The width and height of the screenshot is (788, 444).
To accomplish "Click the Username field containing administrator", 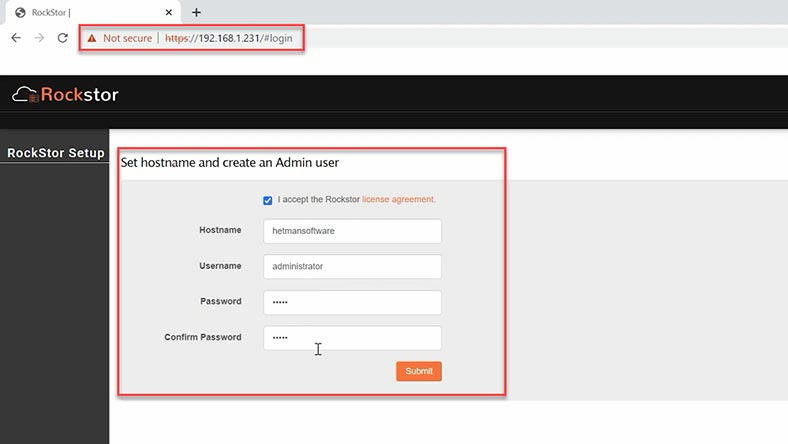I will 352,267.
